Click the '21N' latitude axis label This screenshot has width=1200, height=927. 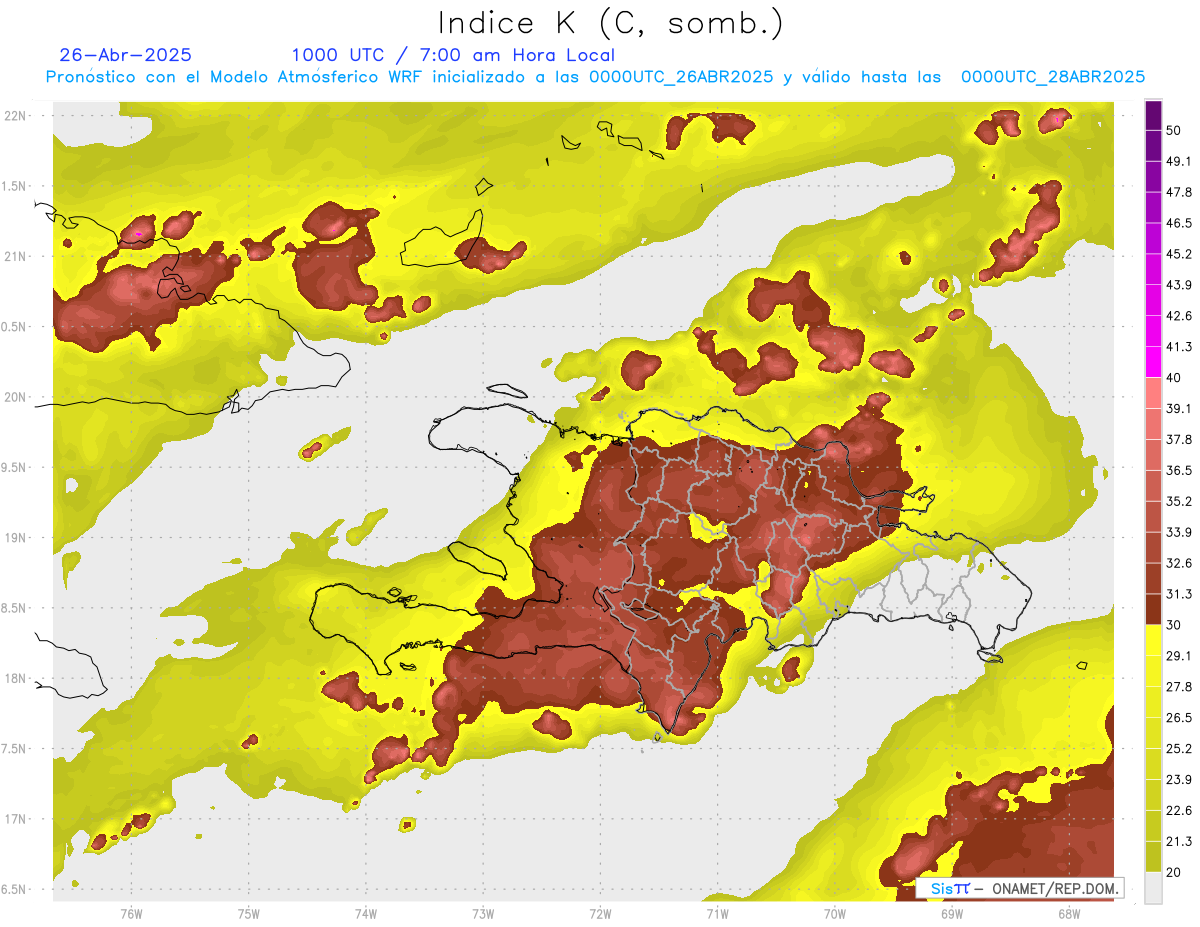15,256
